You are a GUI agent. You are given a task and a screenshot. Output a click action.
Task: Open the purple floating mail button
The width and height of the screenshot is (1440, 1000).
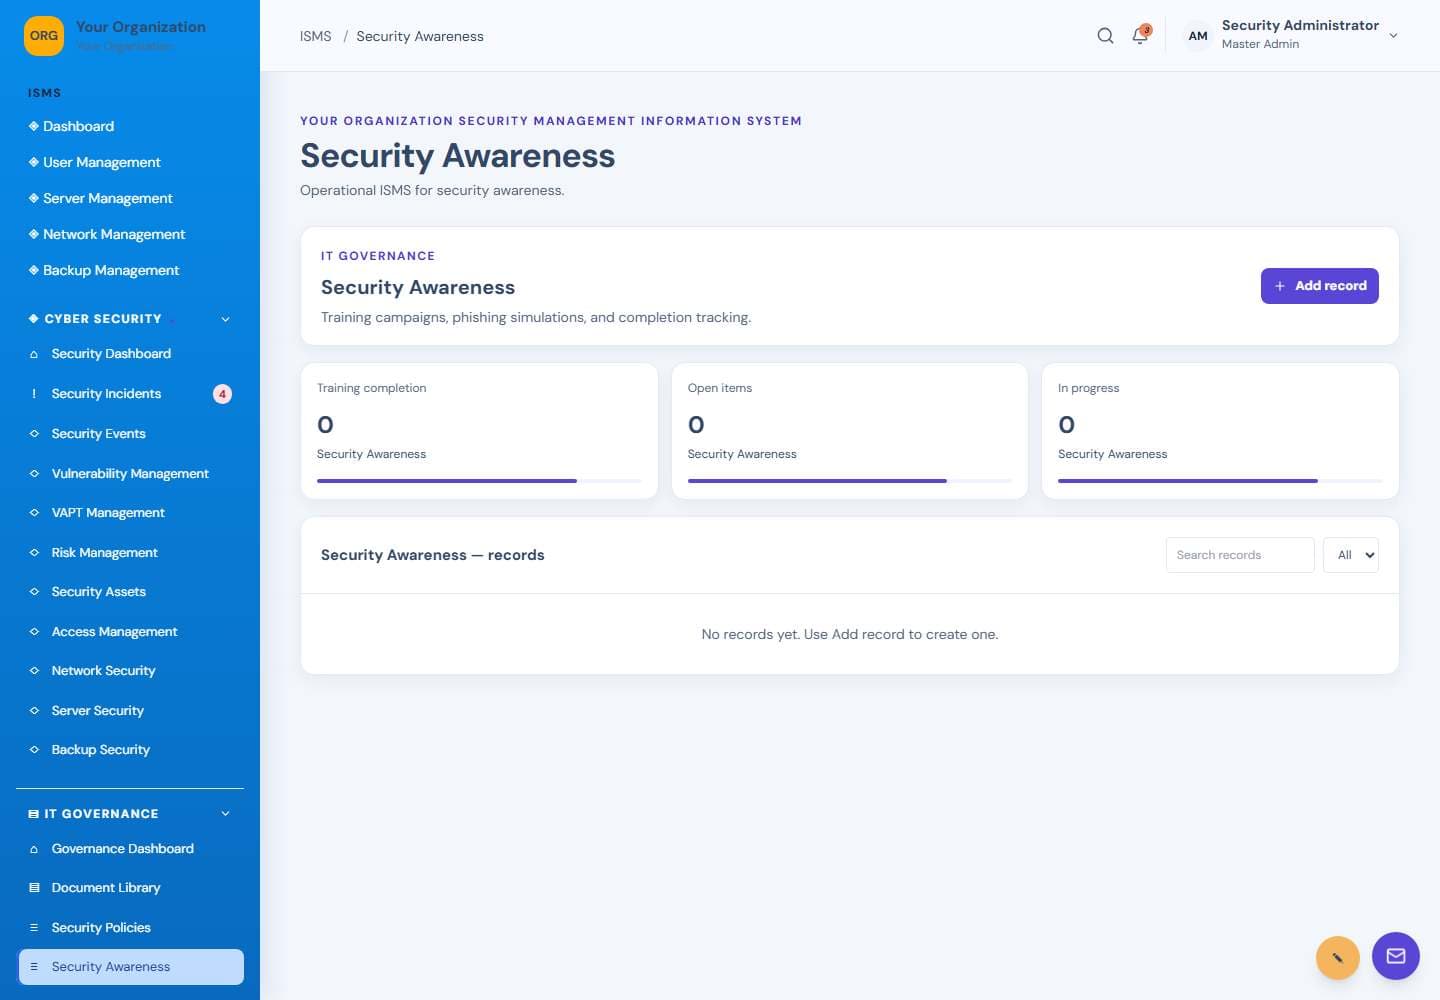coord(1396,956)
